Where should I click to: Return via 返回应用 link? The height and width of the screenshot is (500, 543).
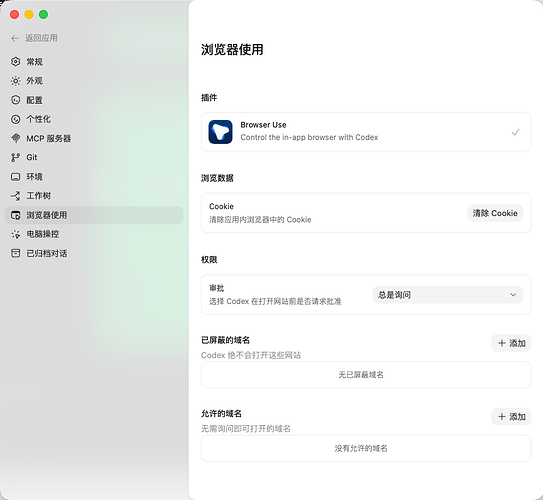(x=41, y=38)
